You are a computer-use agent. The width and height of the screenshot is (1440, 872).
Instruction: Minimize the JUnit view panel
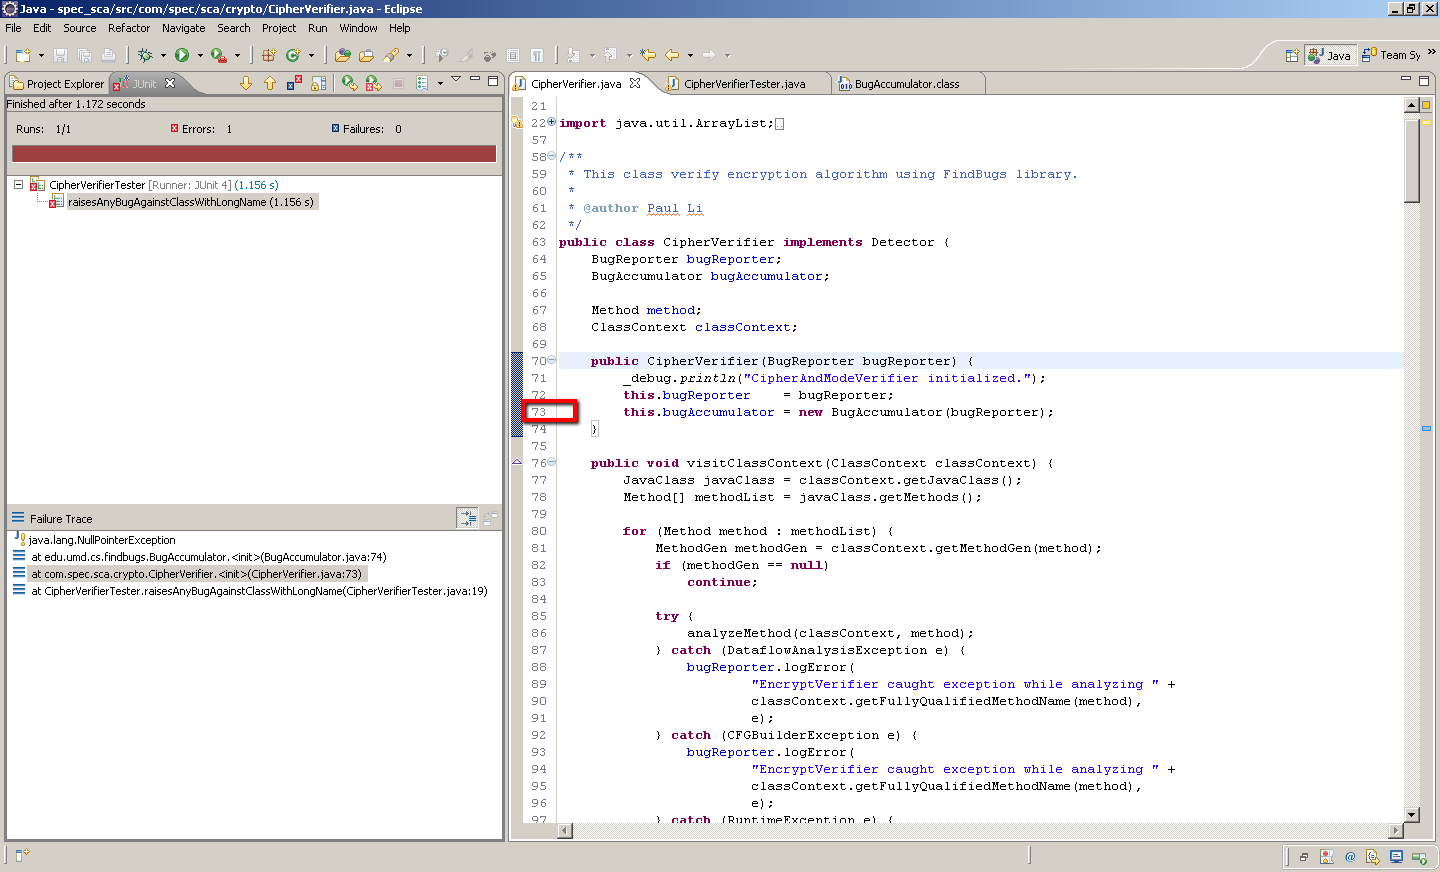coord(475,79)
